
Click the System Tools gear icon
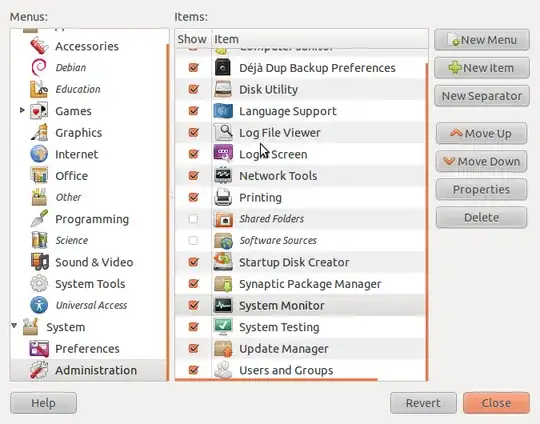tap(39, 284)
